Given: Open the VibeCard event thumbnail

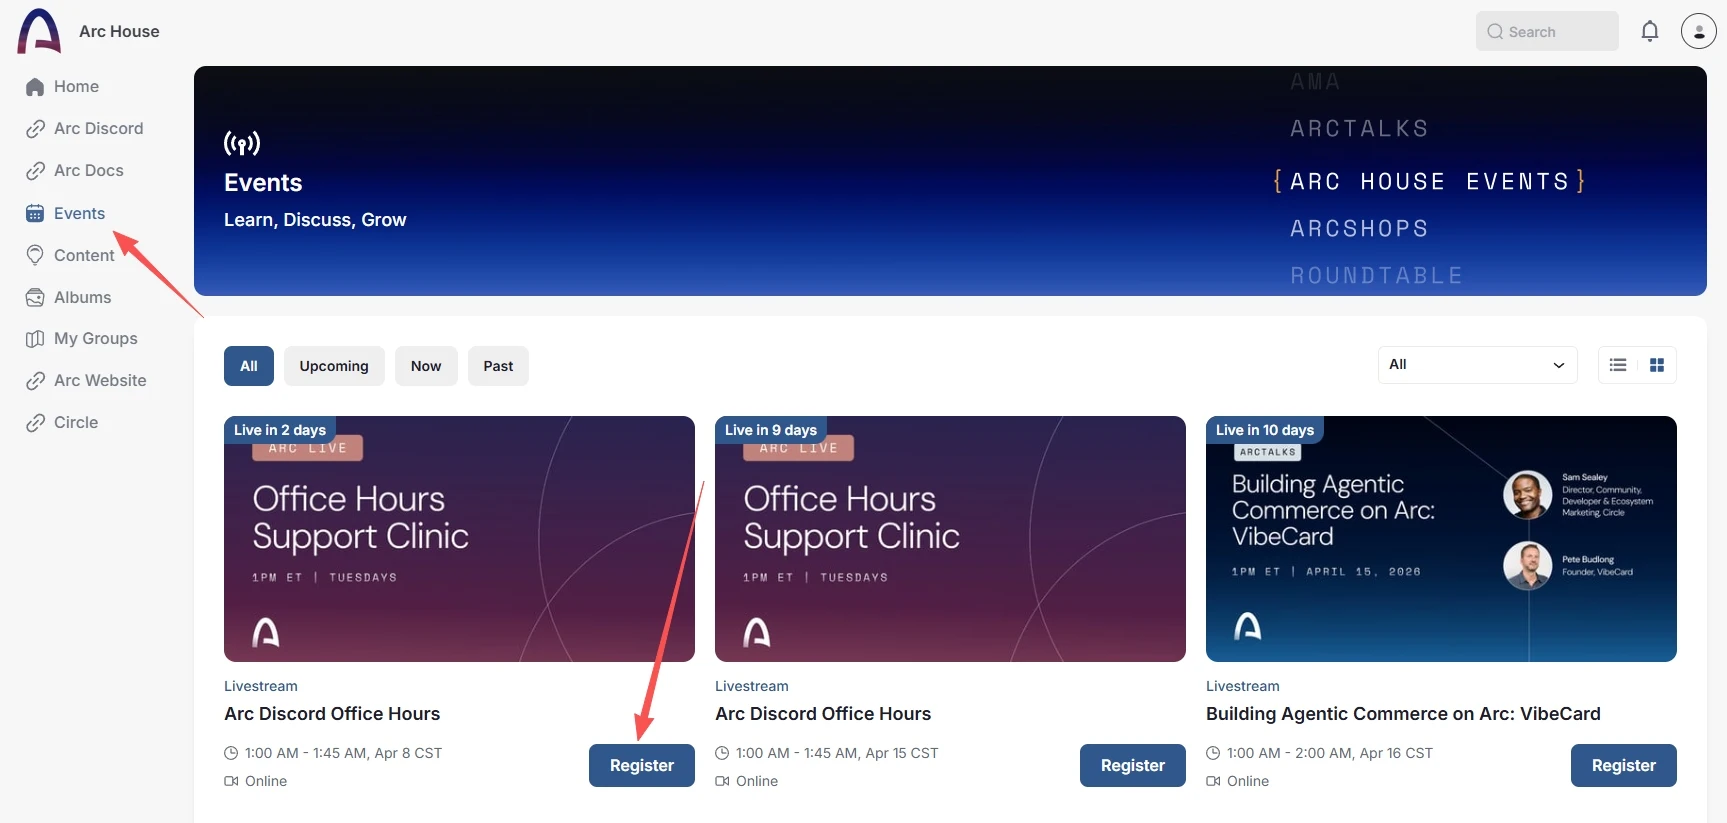Looking at the screenshot, I should [x=1440, y=539].
